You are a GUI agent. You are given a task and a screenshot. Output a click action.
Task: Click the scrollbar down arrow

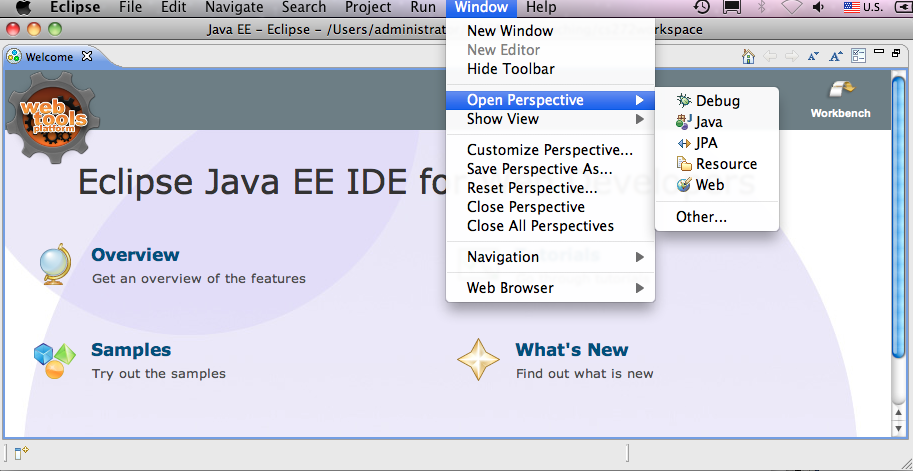(899, 430)
